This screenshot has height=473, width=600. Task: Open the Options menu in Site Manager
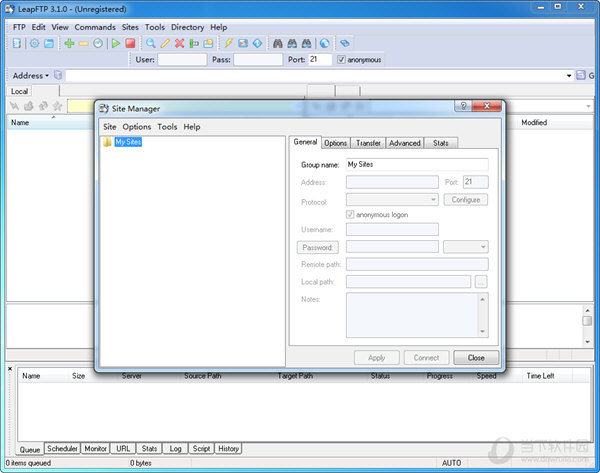pyautogui.click(x=137, y=127)
